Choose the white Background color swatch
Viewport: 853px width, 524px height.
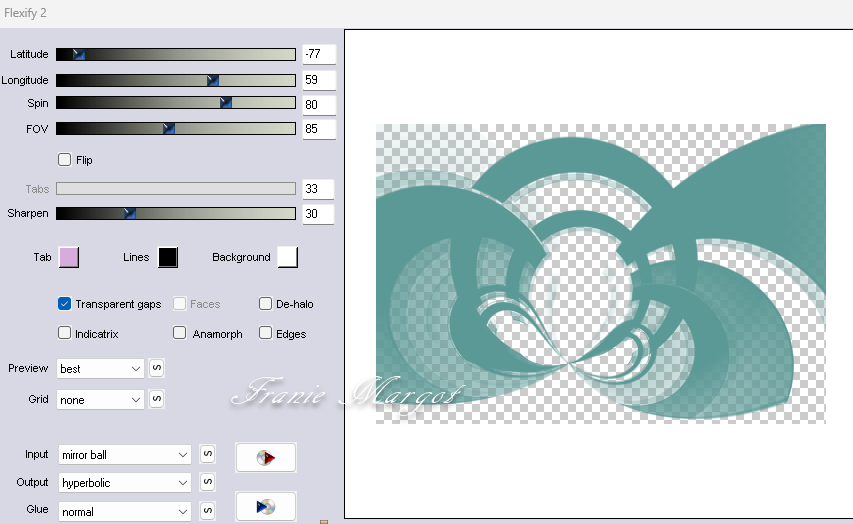click(x=288, y=257)
